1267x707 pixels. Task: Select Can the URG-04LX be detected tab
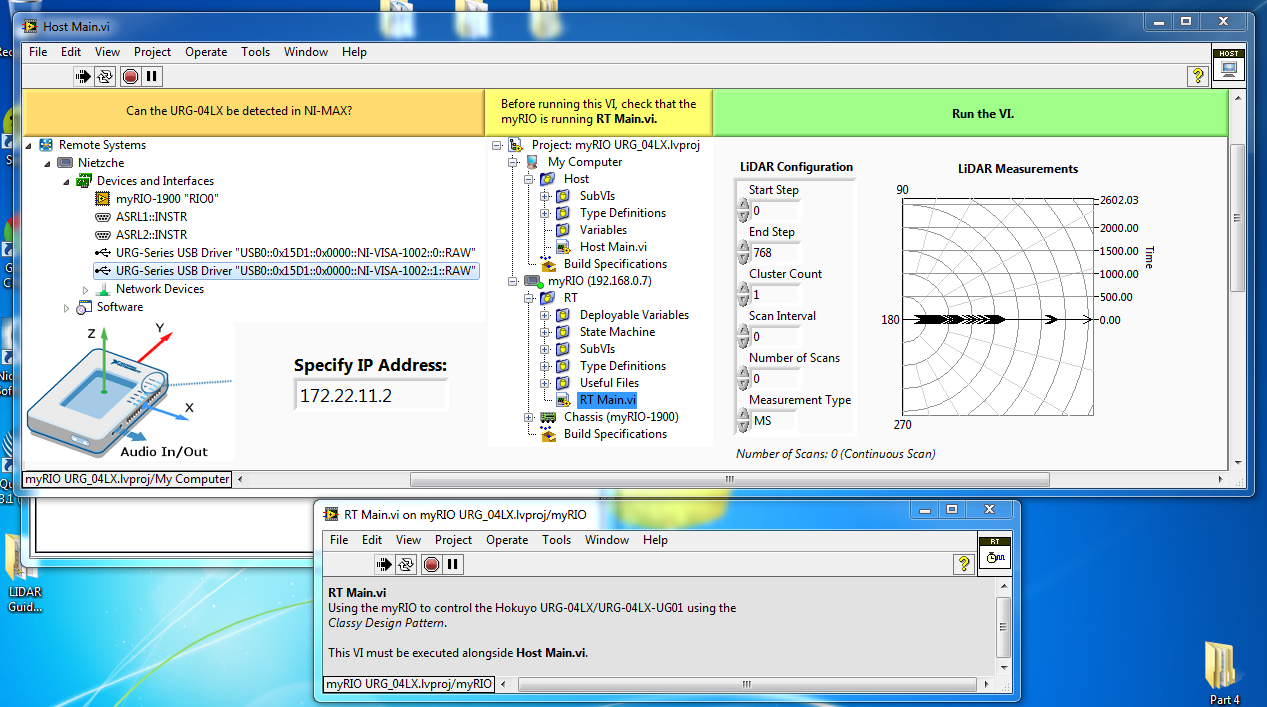[254, 113]
